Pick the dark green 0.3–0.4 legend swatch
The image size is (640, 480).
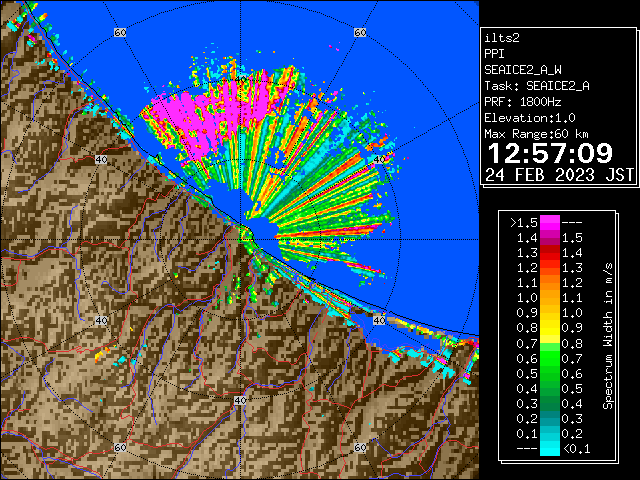[550, 404]
